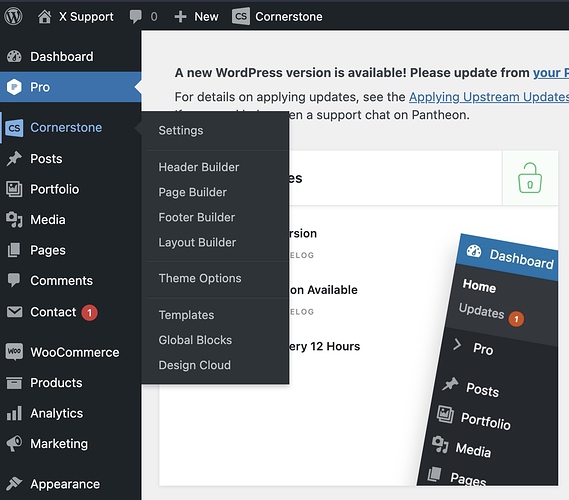The height and width of the screenshot is (500, 569).
Task: Select Global Blocks menu entry
Action: pos(195,340)
